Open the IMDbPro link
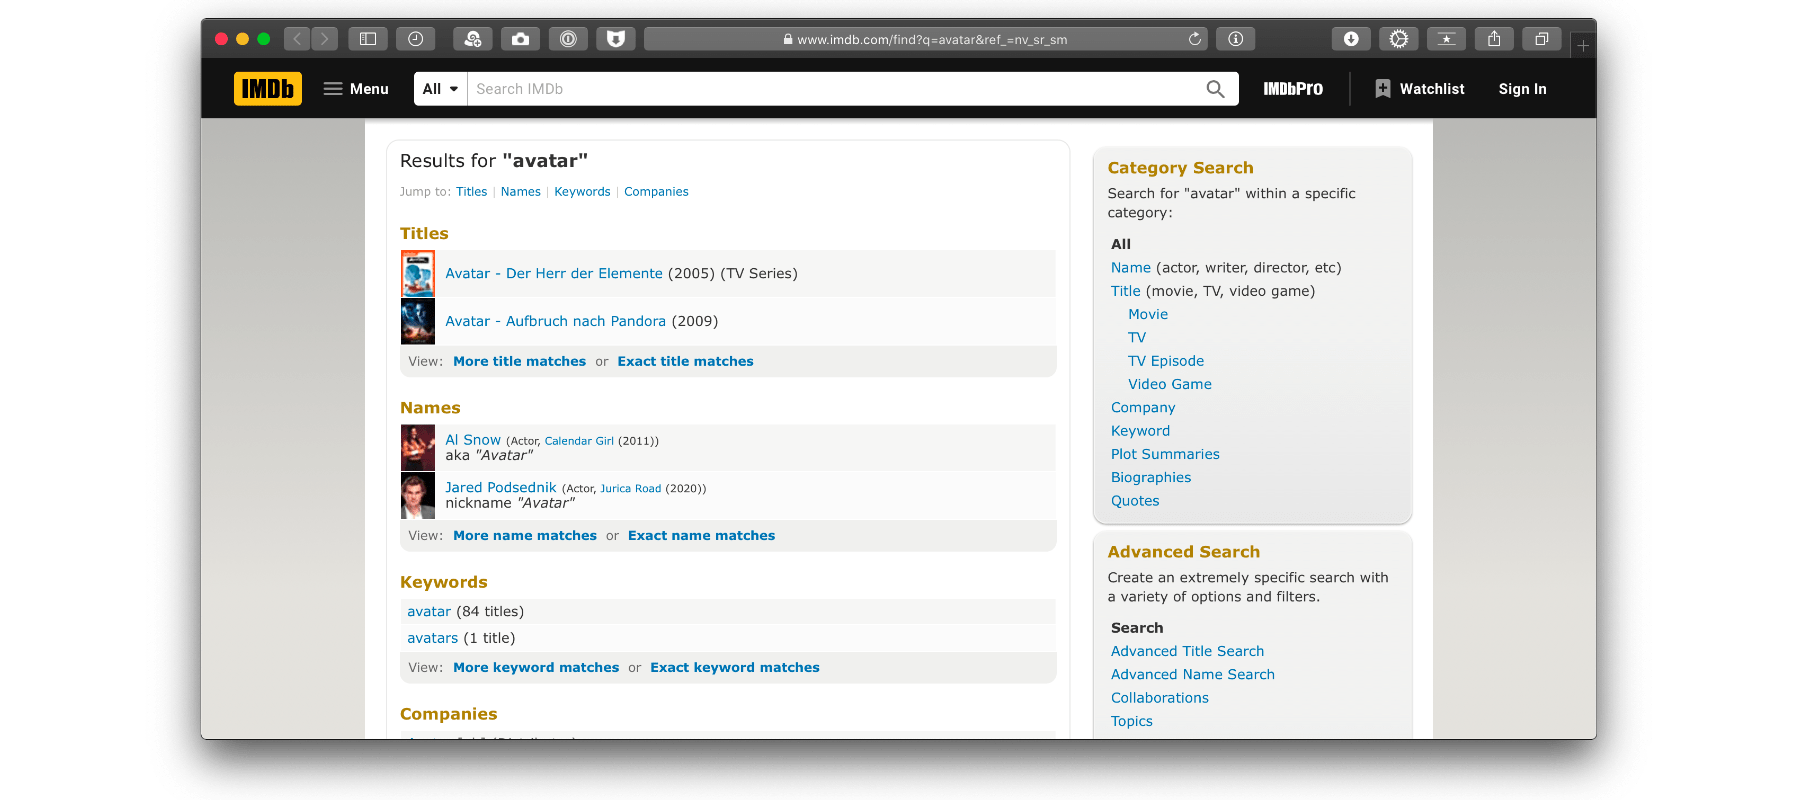 (x=1293, y=89)
